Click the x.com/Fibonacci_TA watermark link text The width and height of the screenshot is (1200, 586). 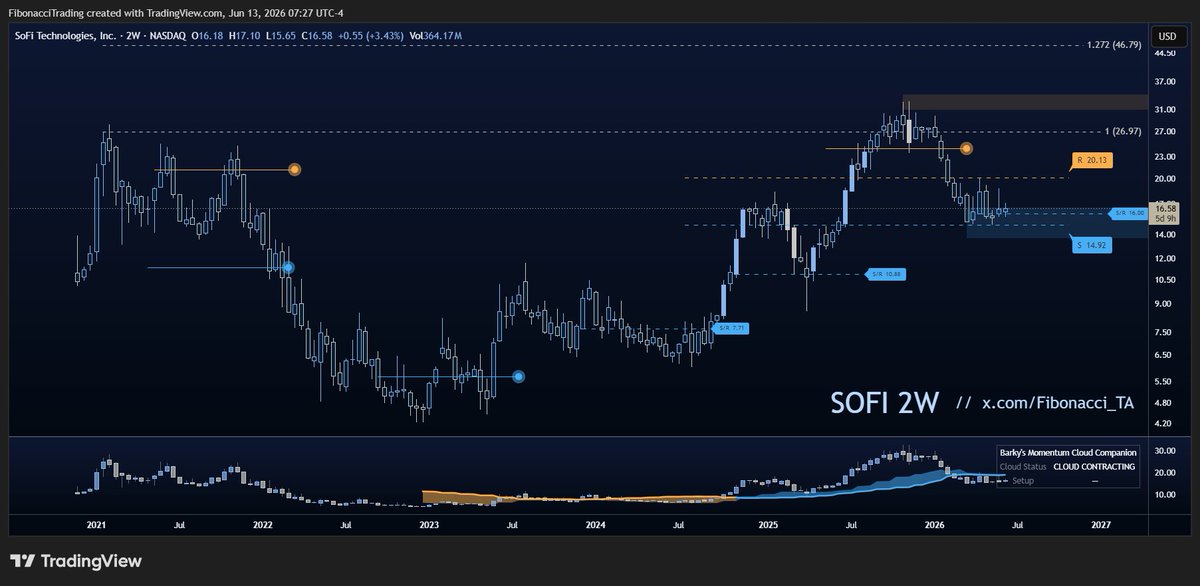pos(1059,402)
